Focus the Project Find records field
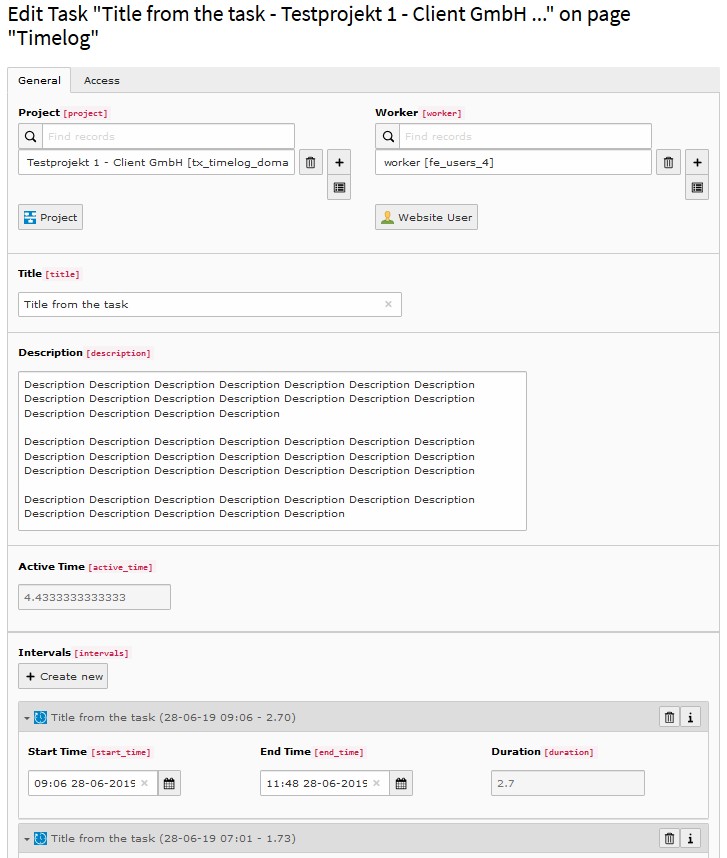Screen dimensions: 727x858 [168, 136]
